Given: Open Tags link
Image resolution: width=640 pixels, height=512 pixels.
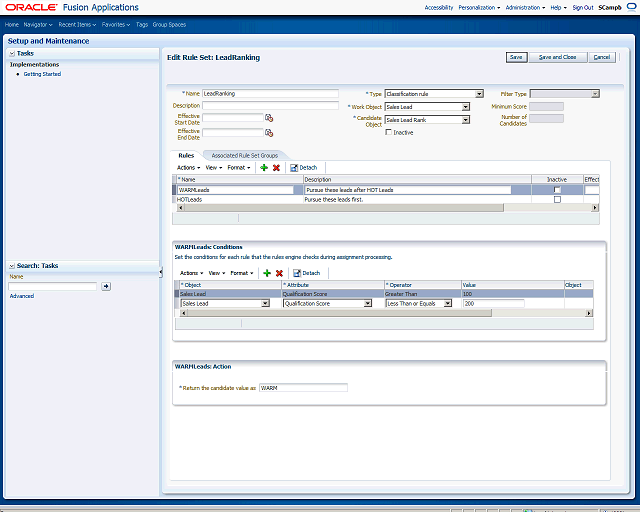Looking at the screenshot, I should pyautogui.click(x=142, y=25).
